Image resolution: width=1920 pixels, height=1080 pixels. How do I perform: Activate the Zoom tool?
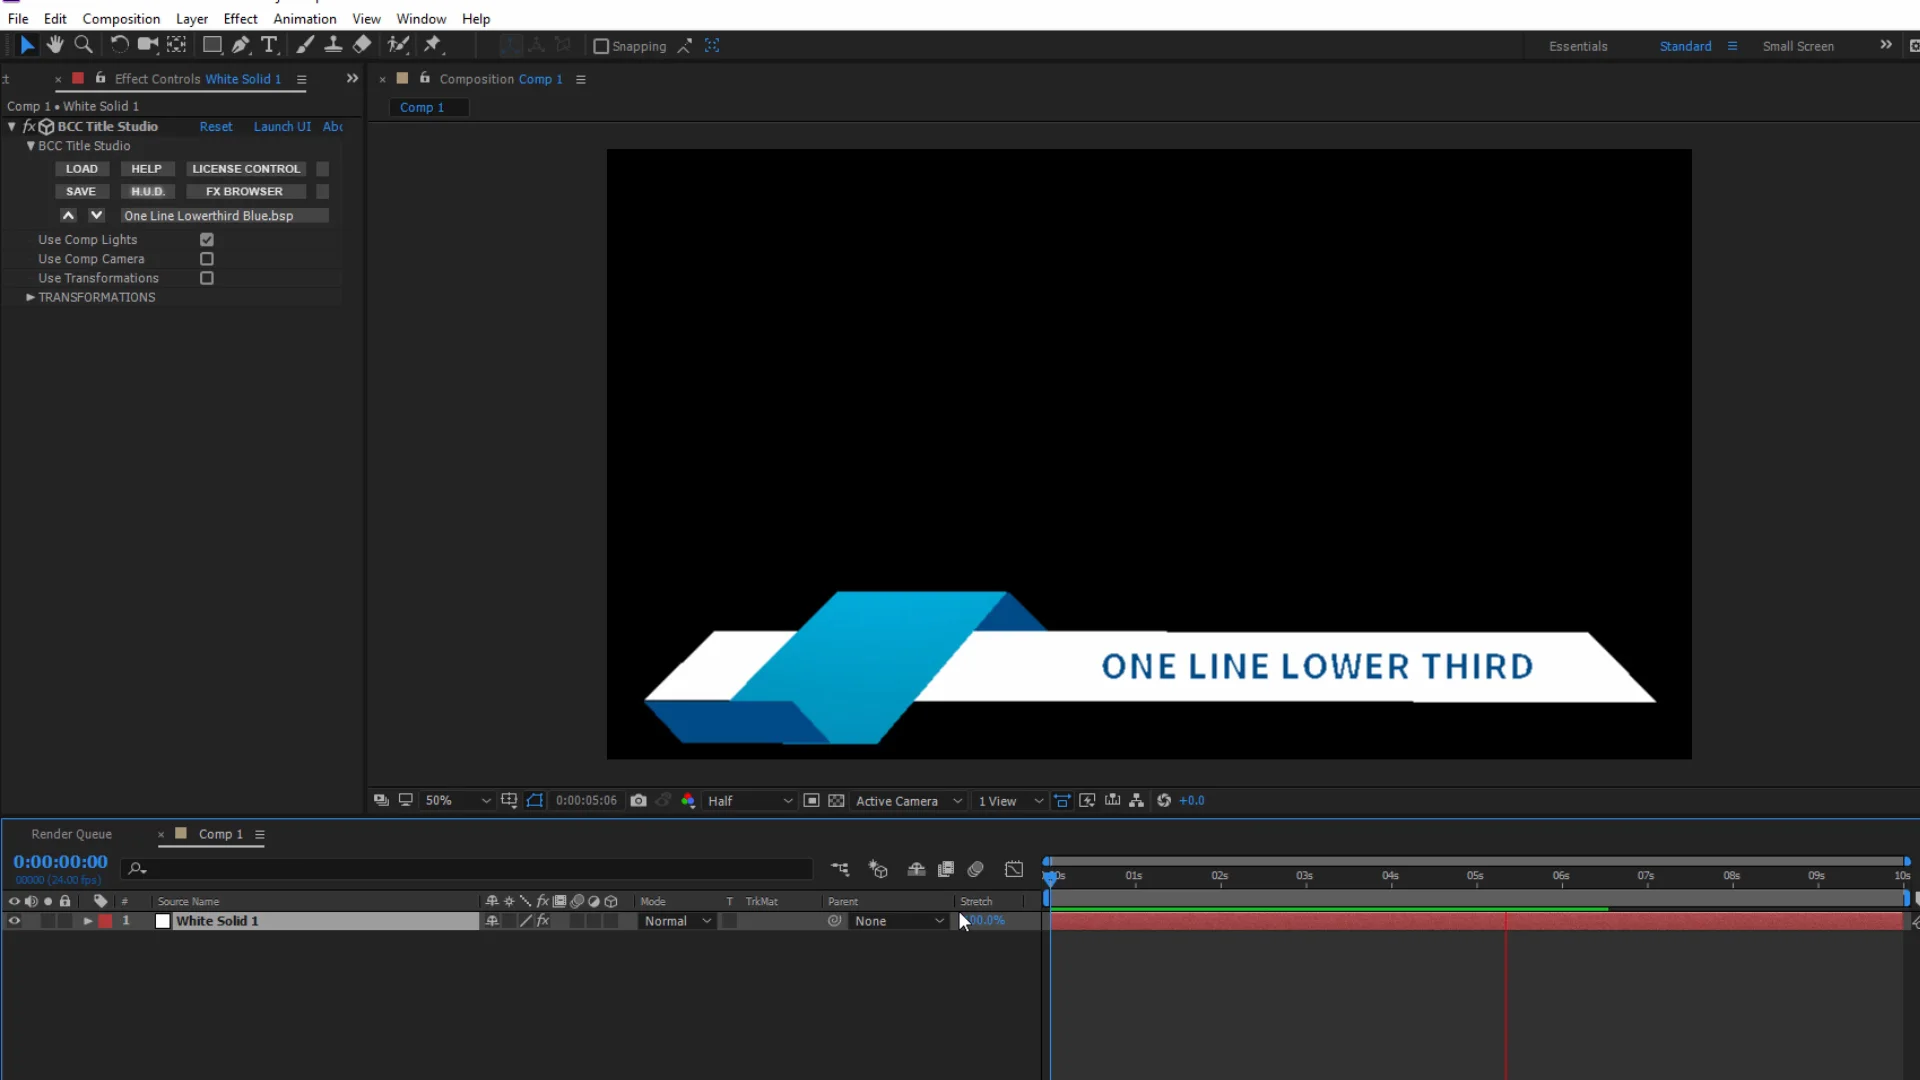[x=84, y=44]
